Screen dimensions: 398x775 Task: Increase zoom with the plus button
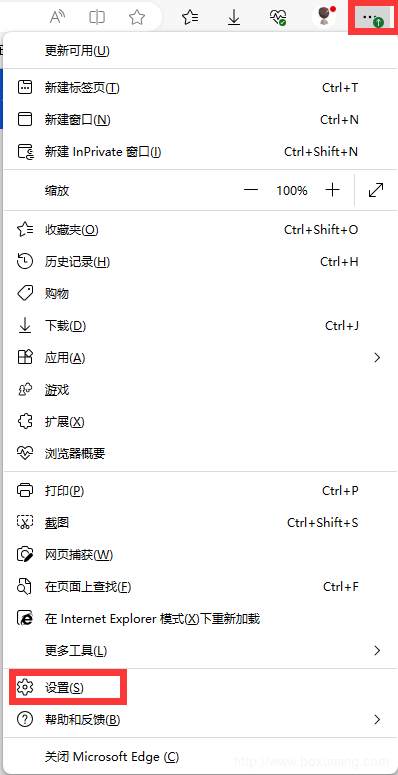click(333, 190)
